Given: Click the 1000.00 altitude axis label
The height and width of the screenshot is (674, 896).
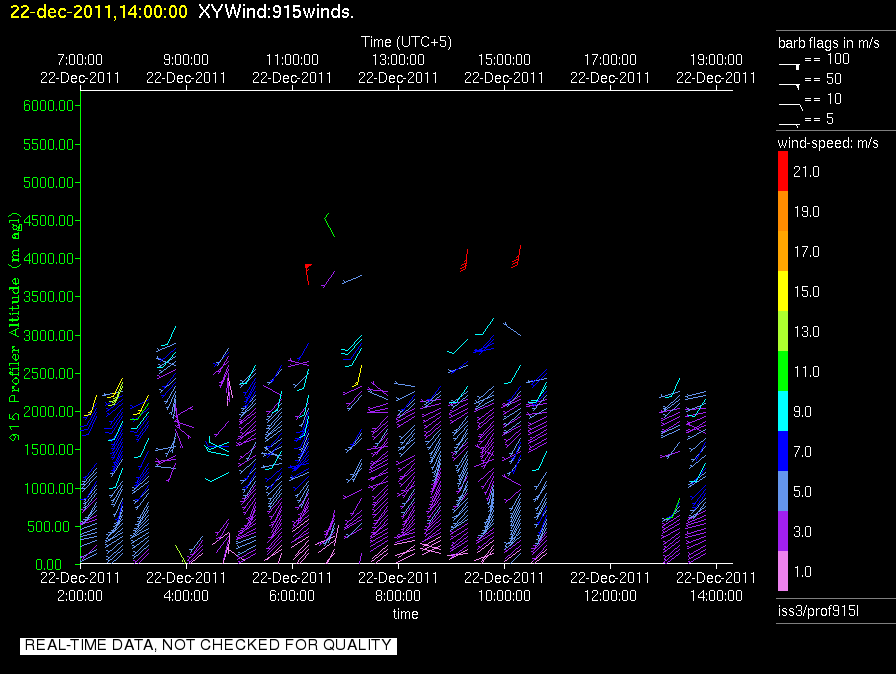Looking at the screenshot, I should point(48,488).
